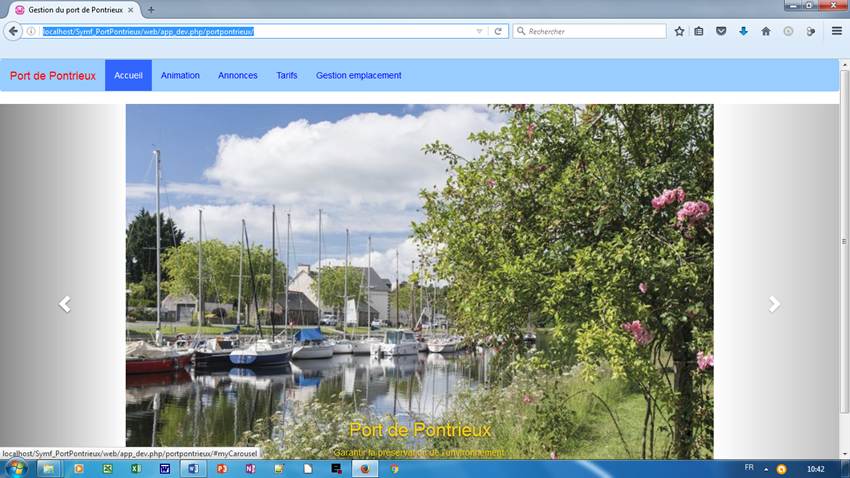The height and width of the screenshot is (478, 850).
Task: Click the Port de Pontrieux brand link
Action: [53, 76]
